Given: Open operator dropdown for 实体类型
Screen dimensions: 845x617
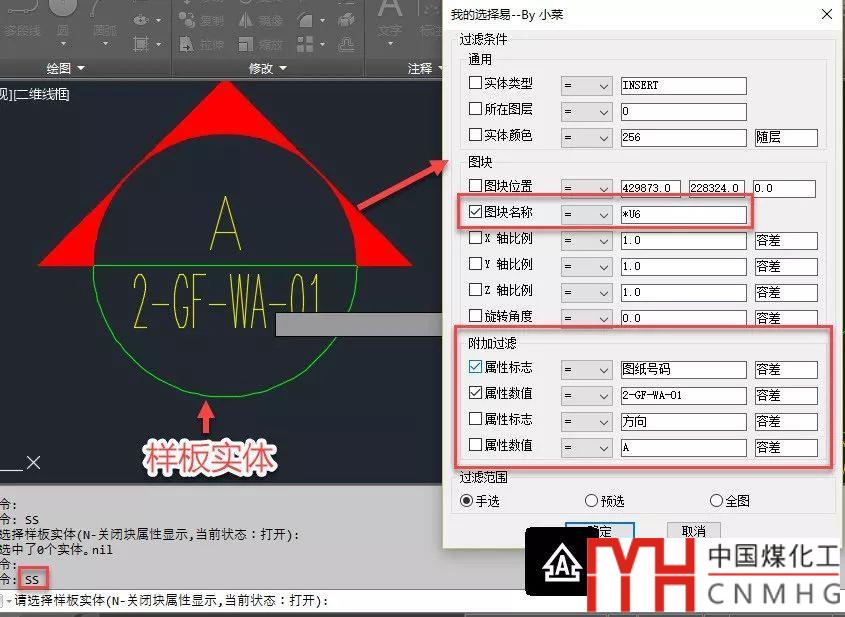Looking at the screenshot, I should coord(586,86).
